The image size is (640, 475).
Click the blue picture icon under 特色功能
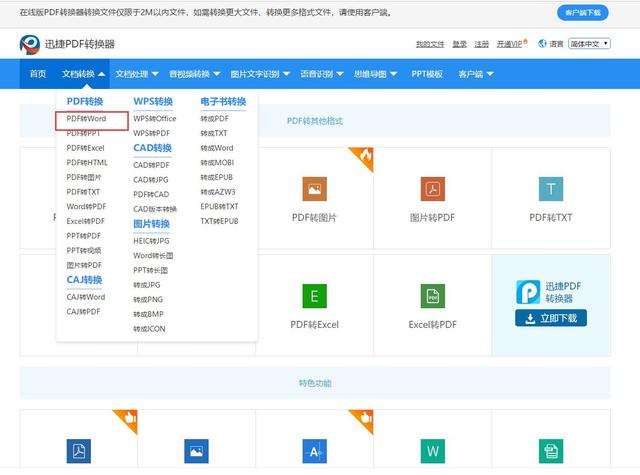196,451
